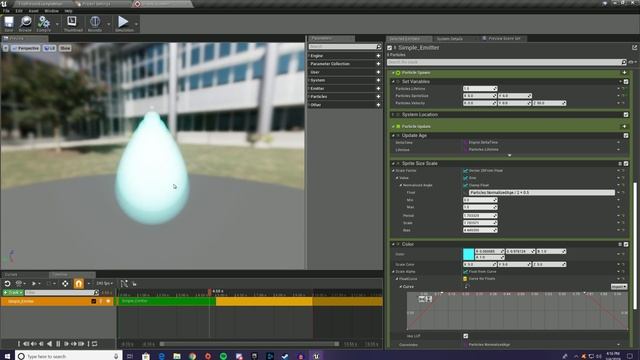The image size is (640, 360).
Task: Click the Particles.NormalizedAge expression field
Action: (542, 192)
